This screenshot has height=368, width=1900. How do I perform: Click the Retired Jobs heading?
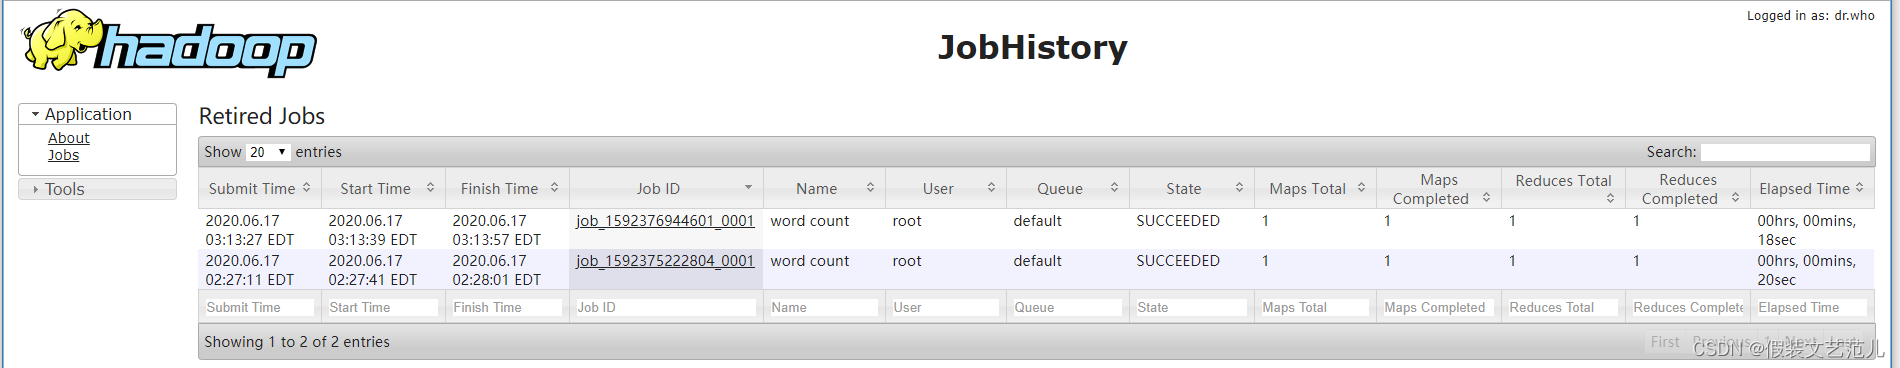coord(262,116)
